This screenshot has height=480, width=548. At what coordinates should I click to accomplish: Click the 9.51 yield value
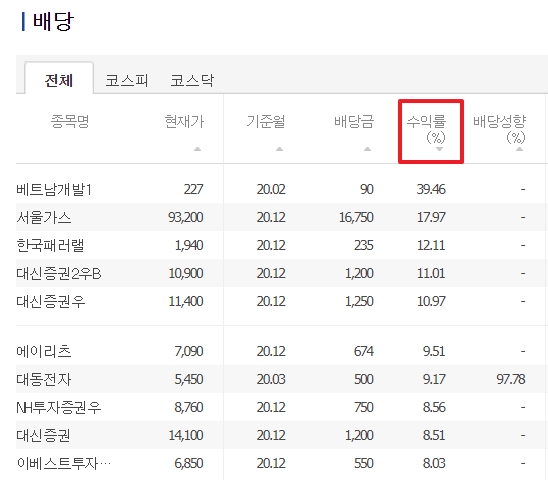(434, 351)
